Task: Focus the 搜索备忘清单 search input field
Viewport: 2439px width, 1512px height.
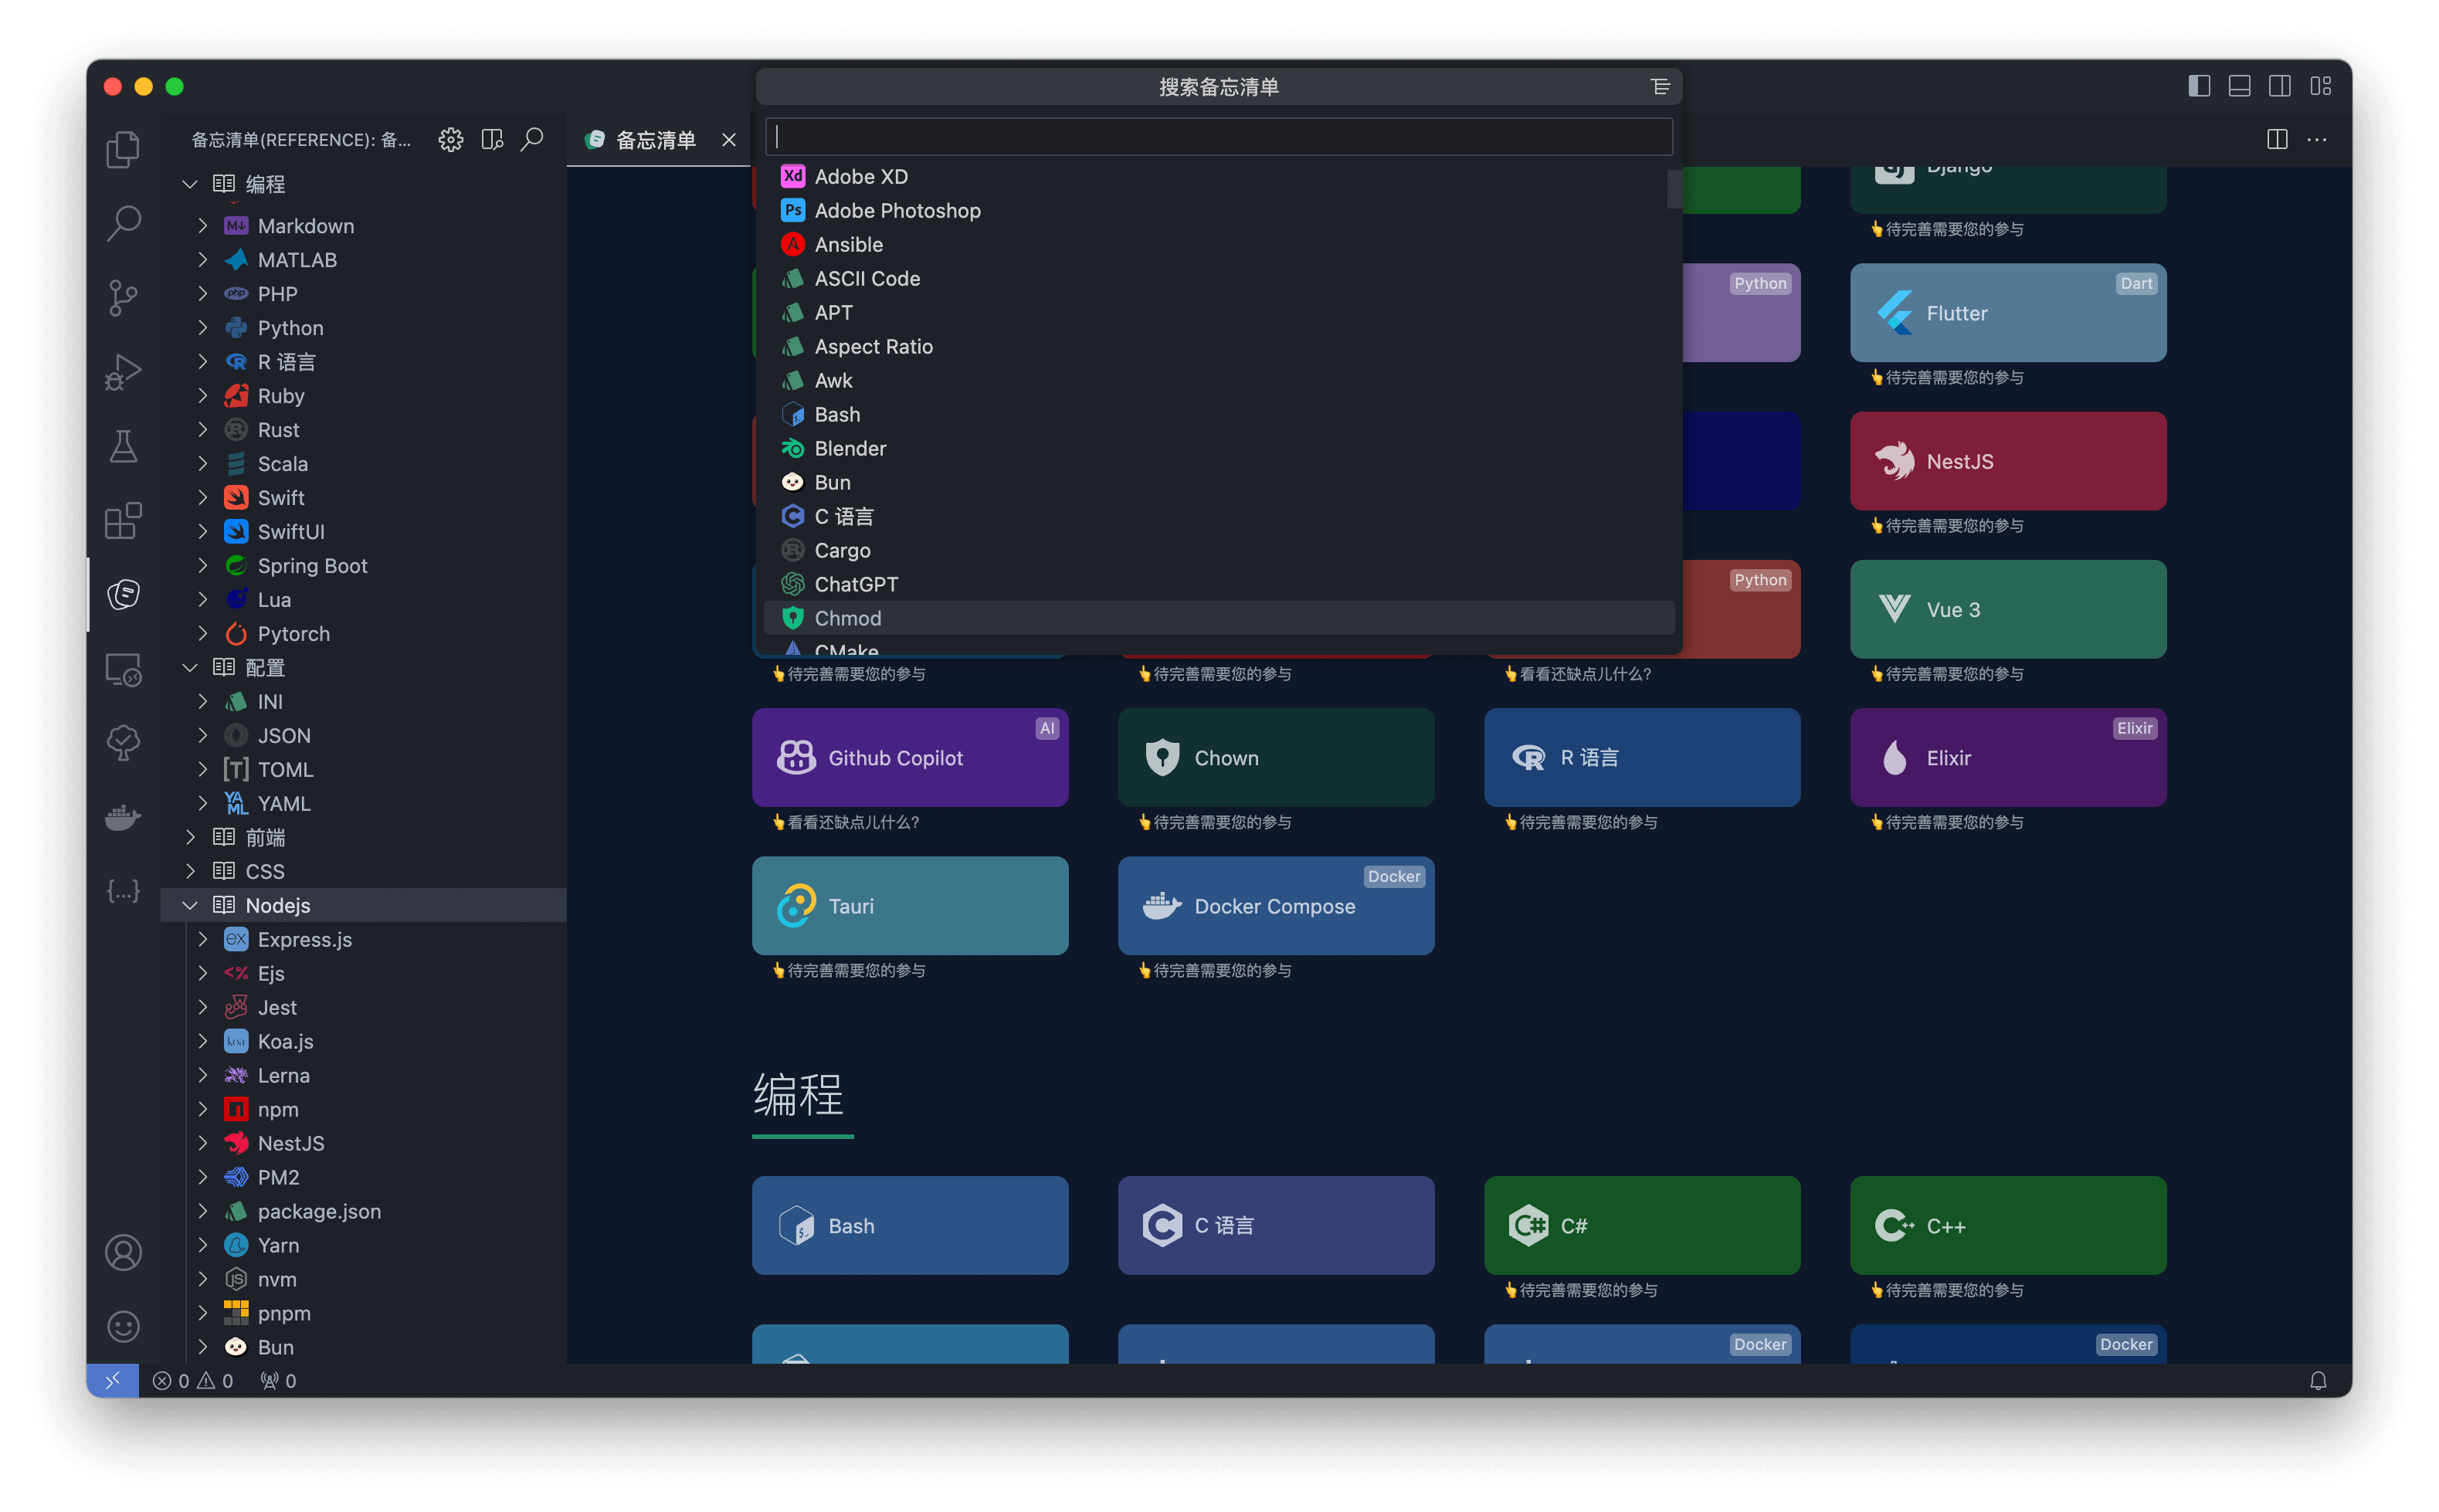Action: pos(1218,137)
